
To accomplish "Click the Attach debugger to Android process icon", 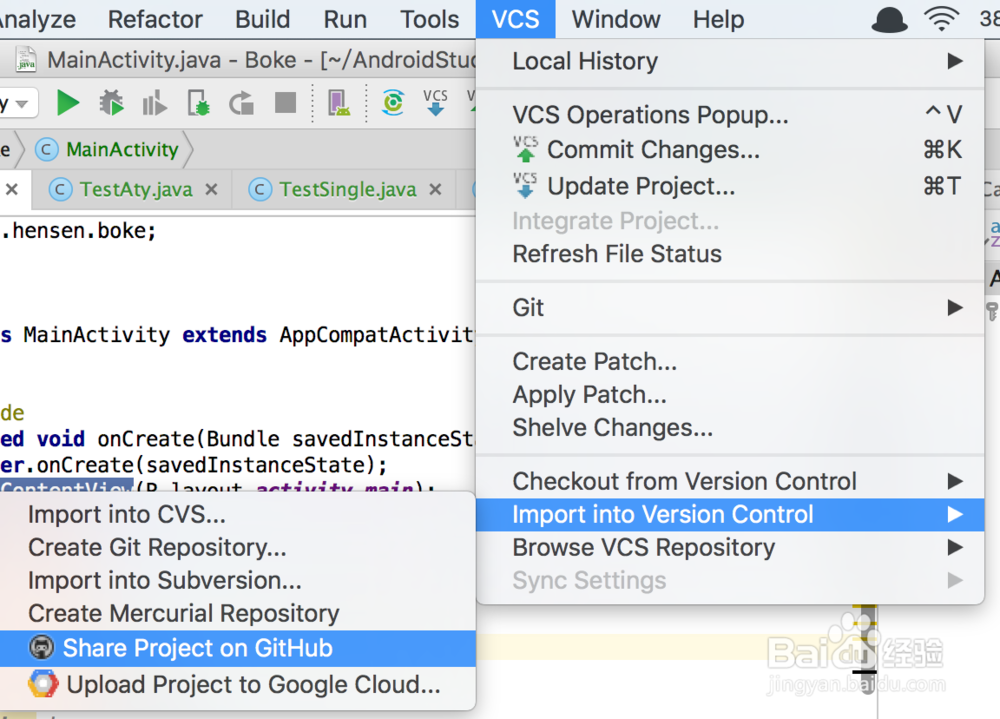I will click(199, 102).
